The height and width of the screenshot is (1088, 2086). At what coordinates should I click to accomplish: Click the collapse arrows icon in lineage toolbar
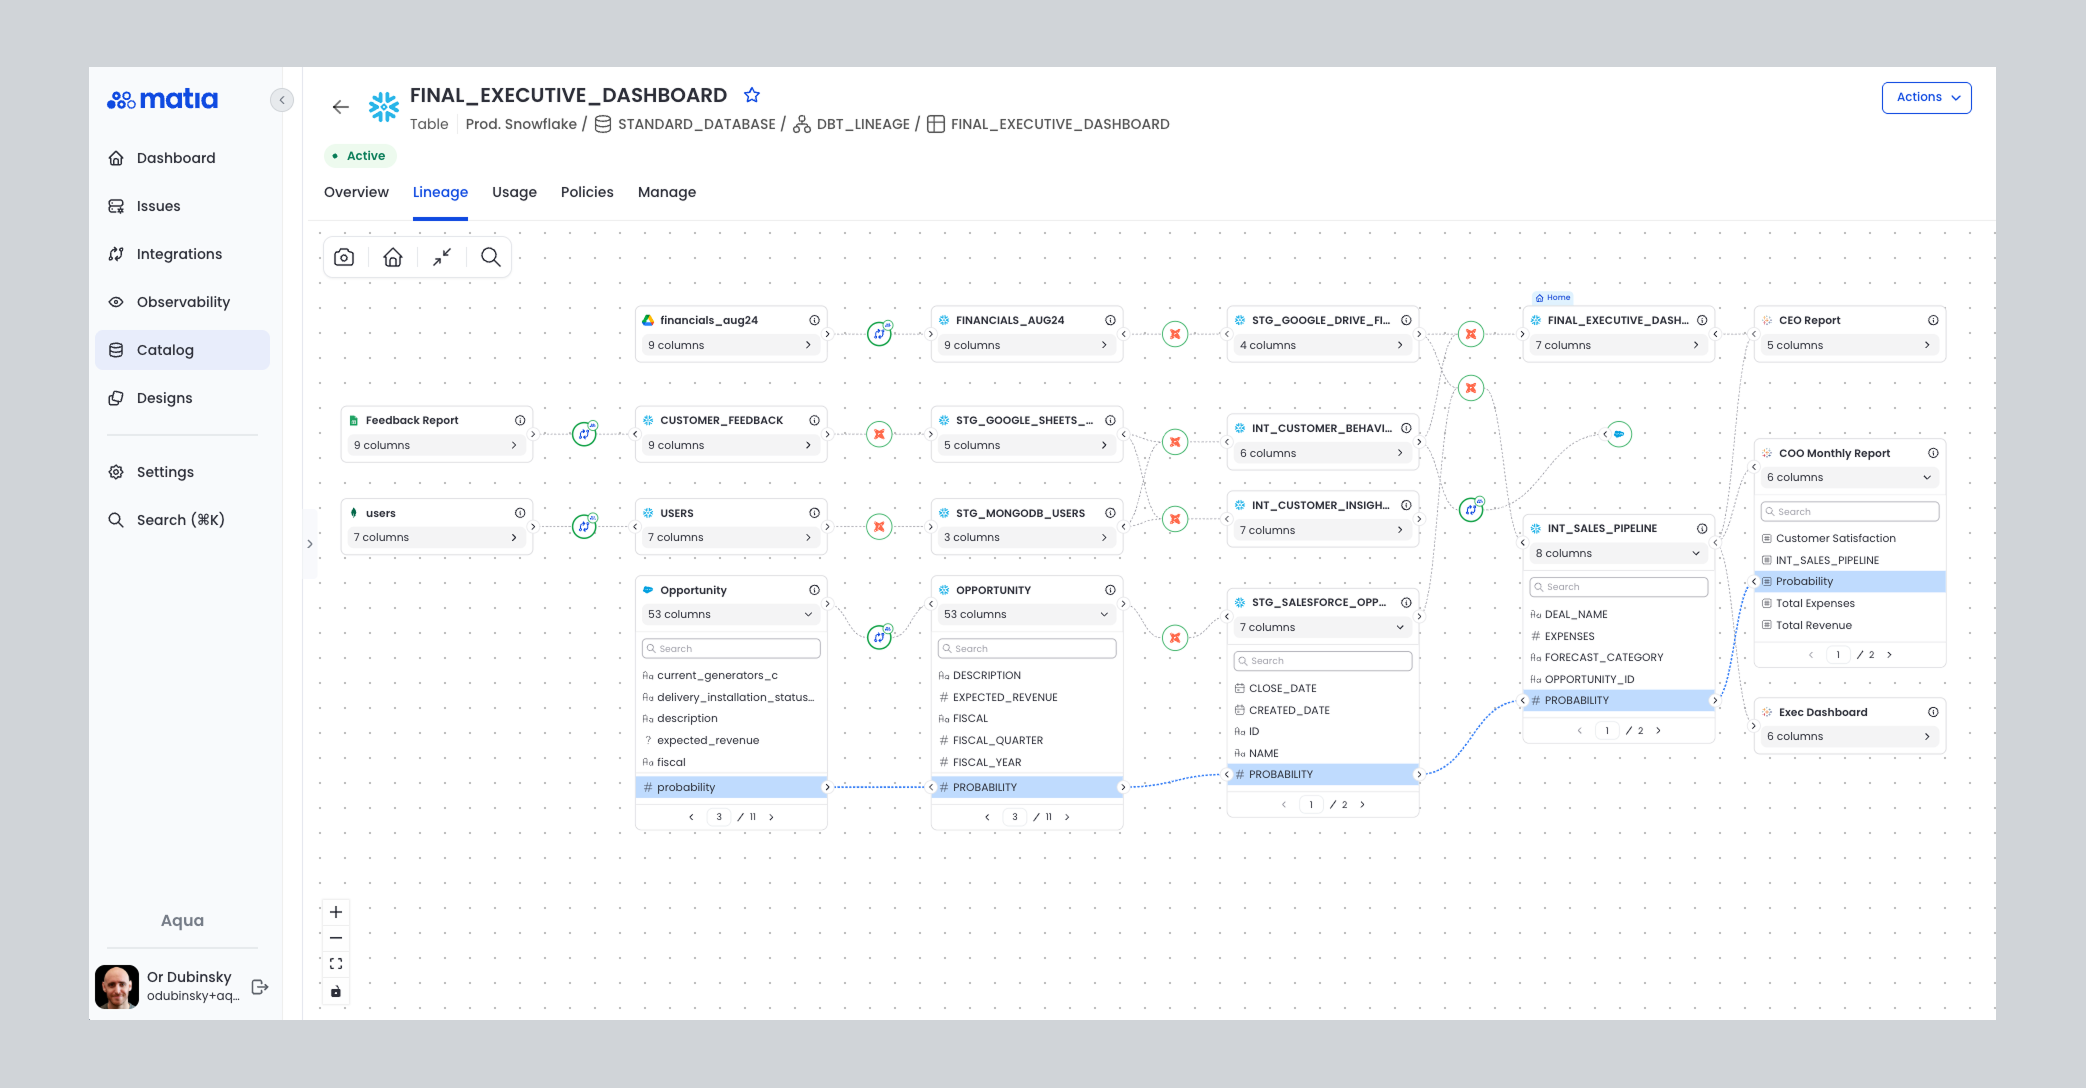(x=442, y=257)
